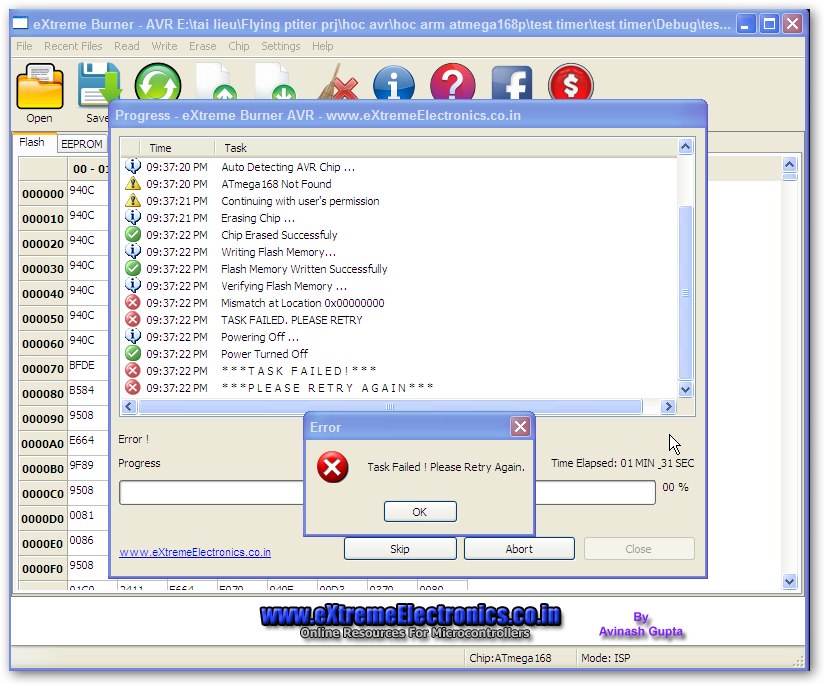Click green check beside Chip Erased Successfuly
Screen dimensions: 825x686
click(133, 234)
